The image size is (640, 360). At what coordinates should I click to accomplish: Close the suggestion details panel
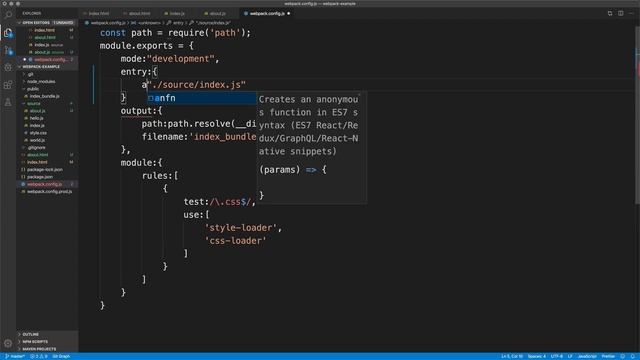360,95
